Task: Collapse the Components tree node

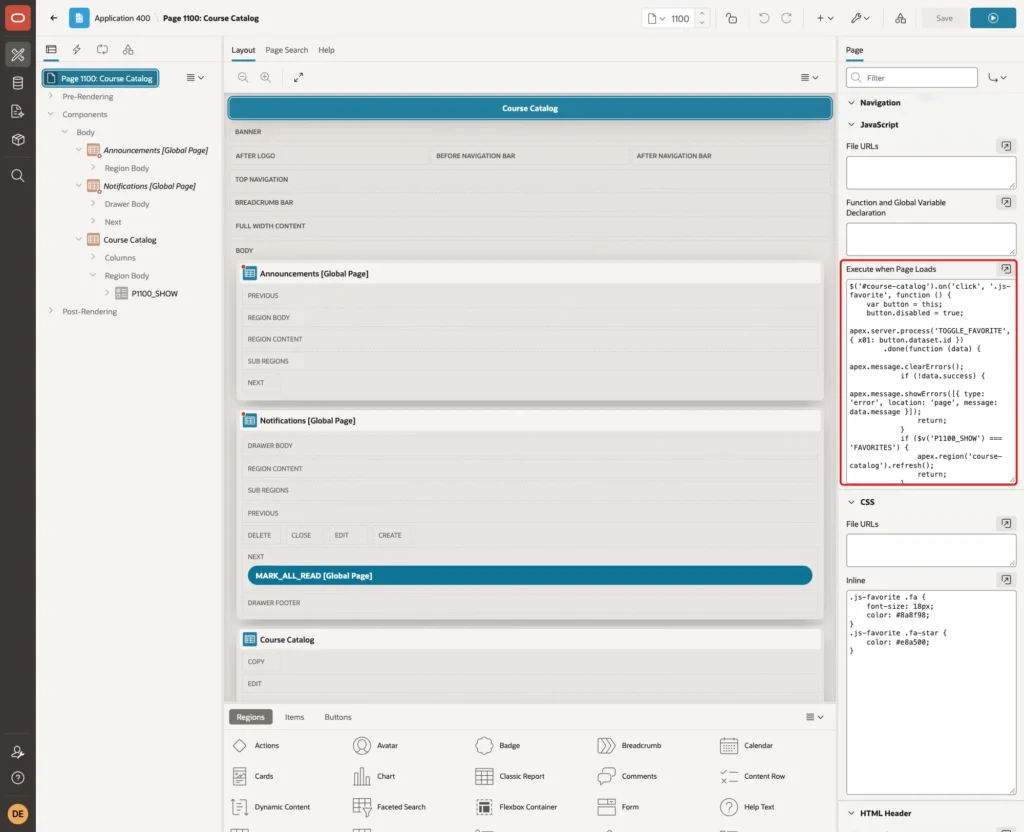Action: coord(50,114)
